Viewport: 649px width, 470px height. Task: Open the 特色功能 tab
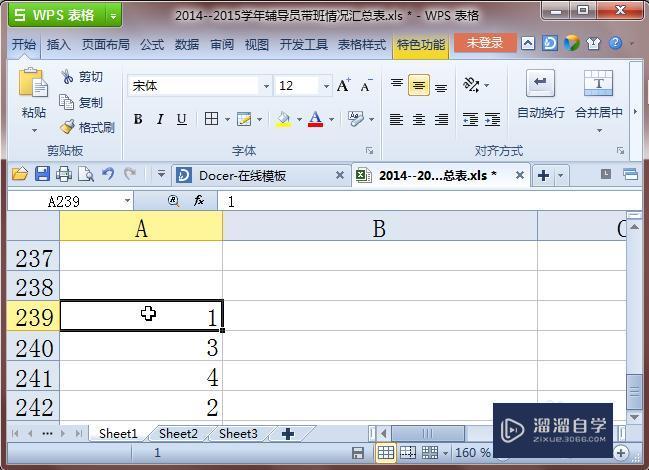pos(421,44)
